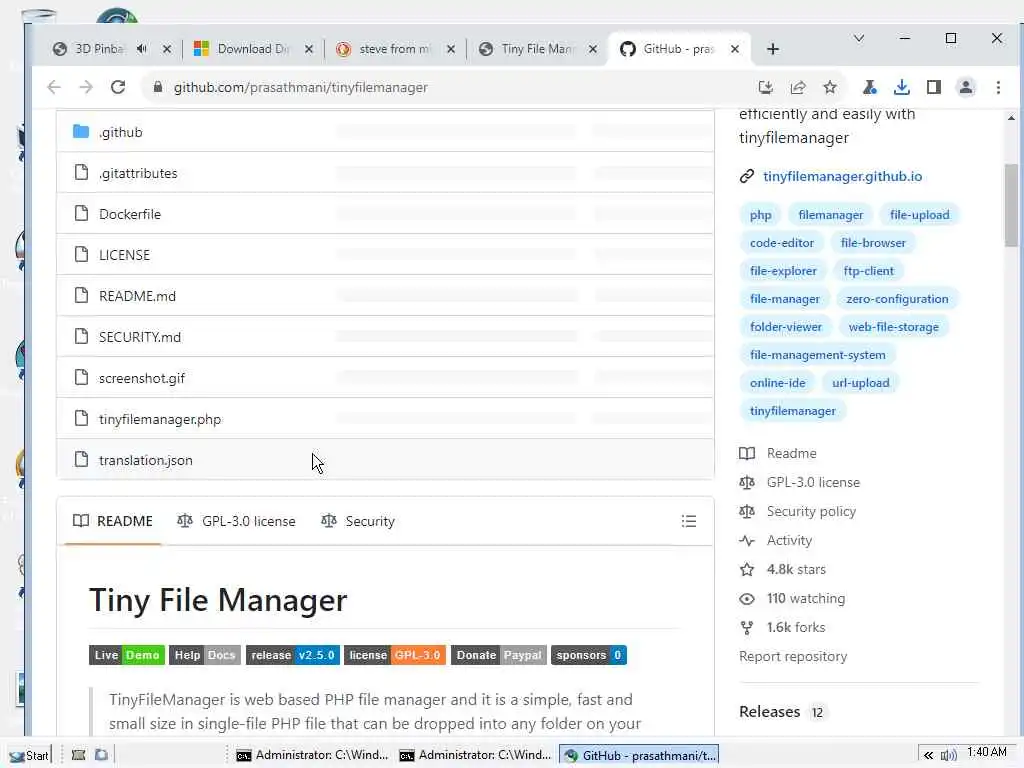Click the Donate Paypal badge
This screenshot has height=768, width=1024.
point(499,655)
